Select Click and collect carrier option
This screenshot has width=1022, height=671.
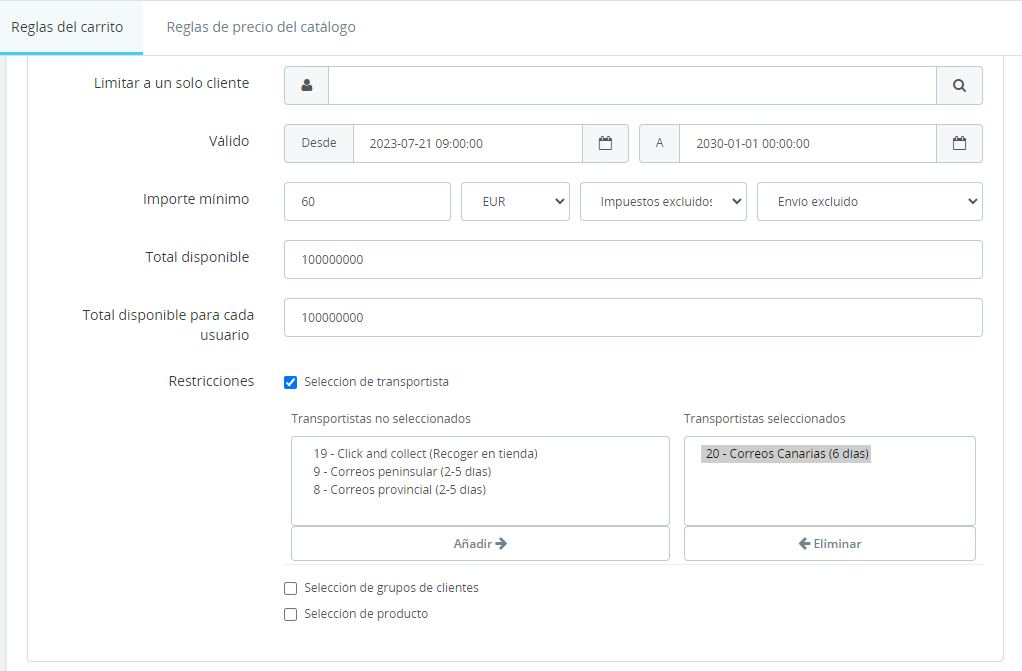pos(425,454)
